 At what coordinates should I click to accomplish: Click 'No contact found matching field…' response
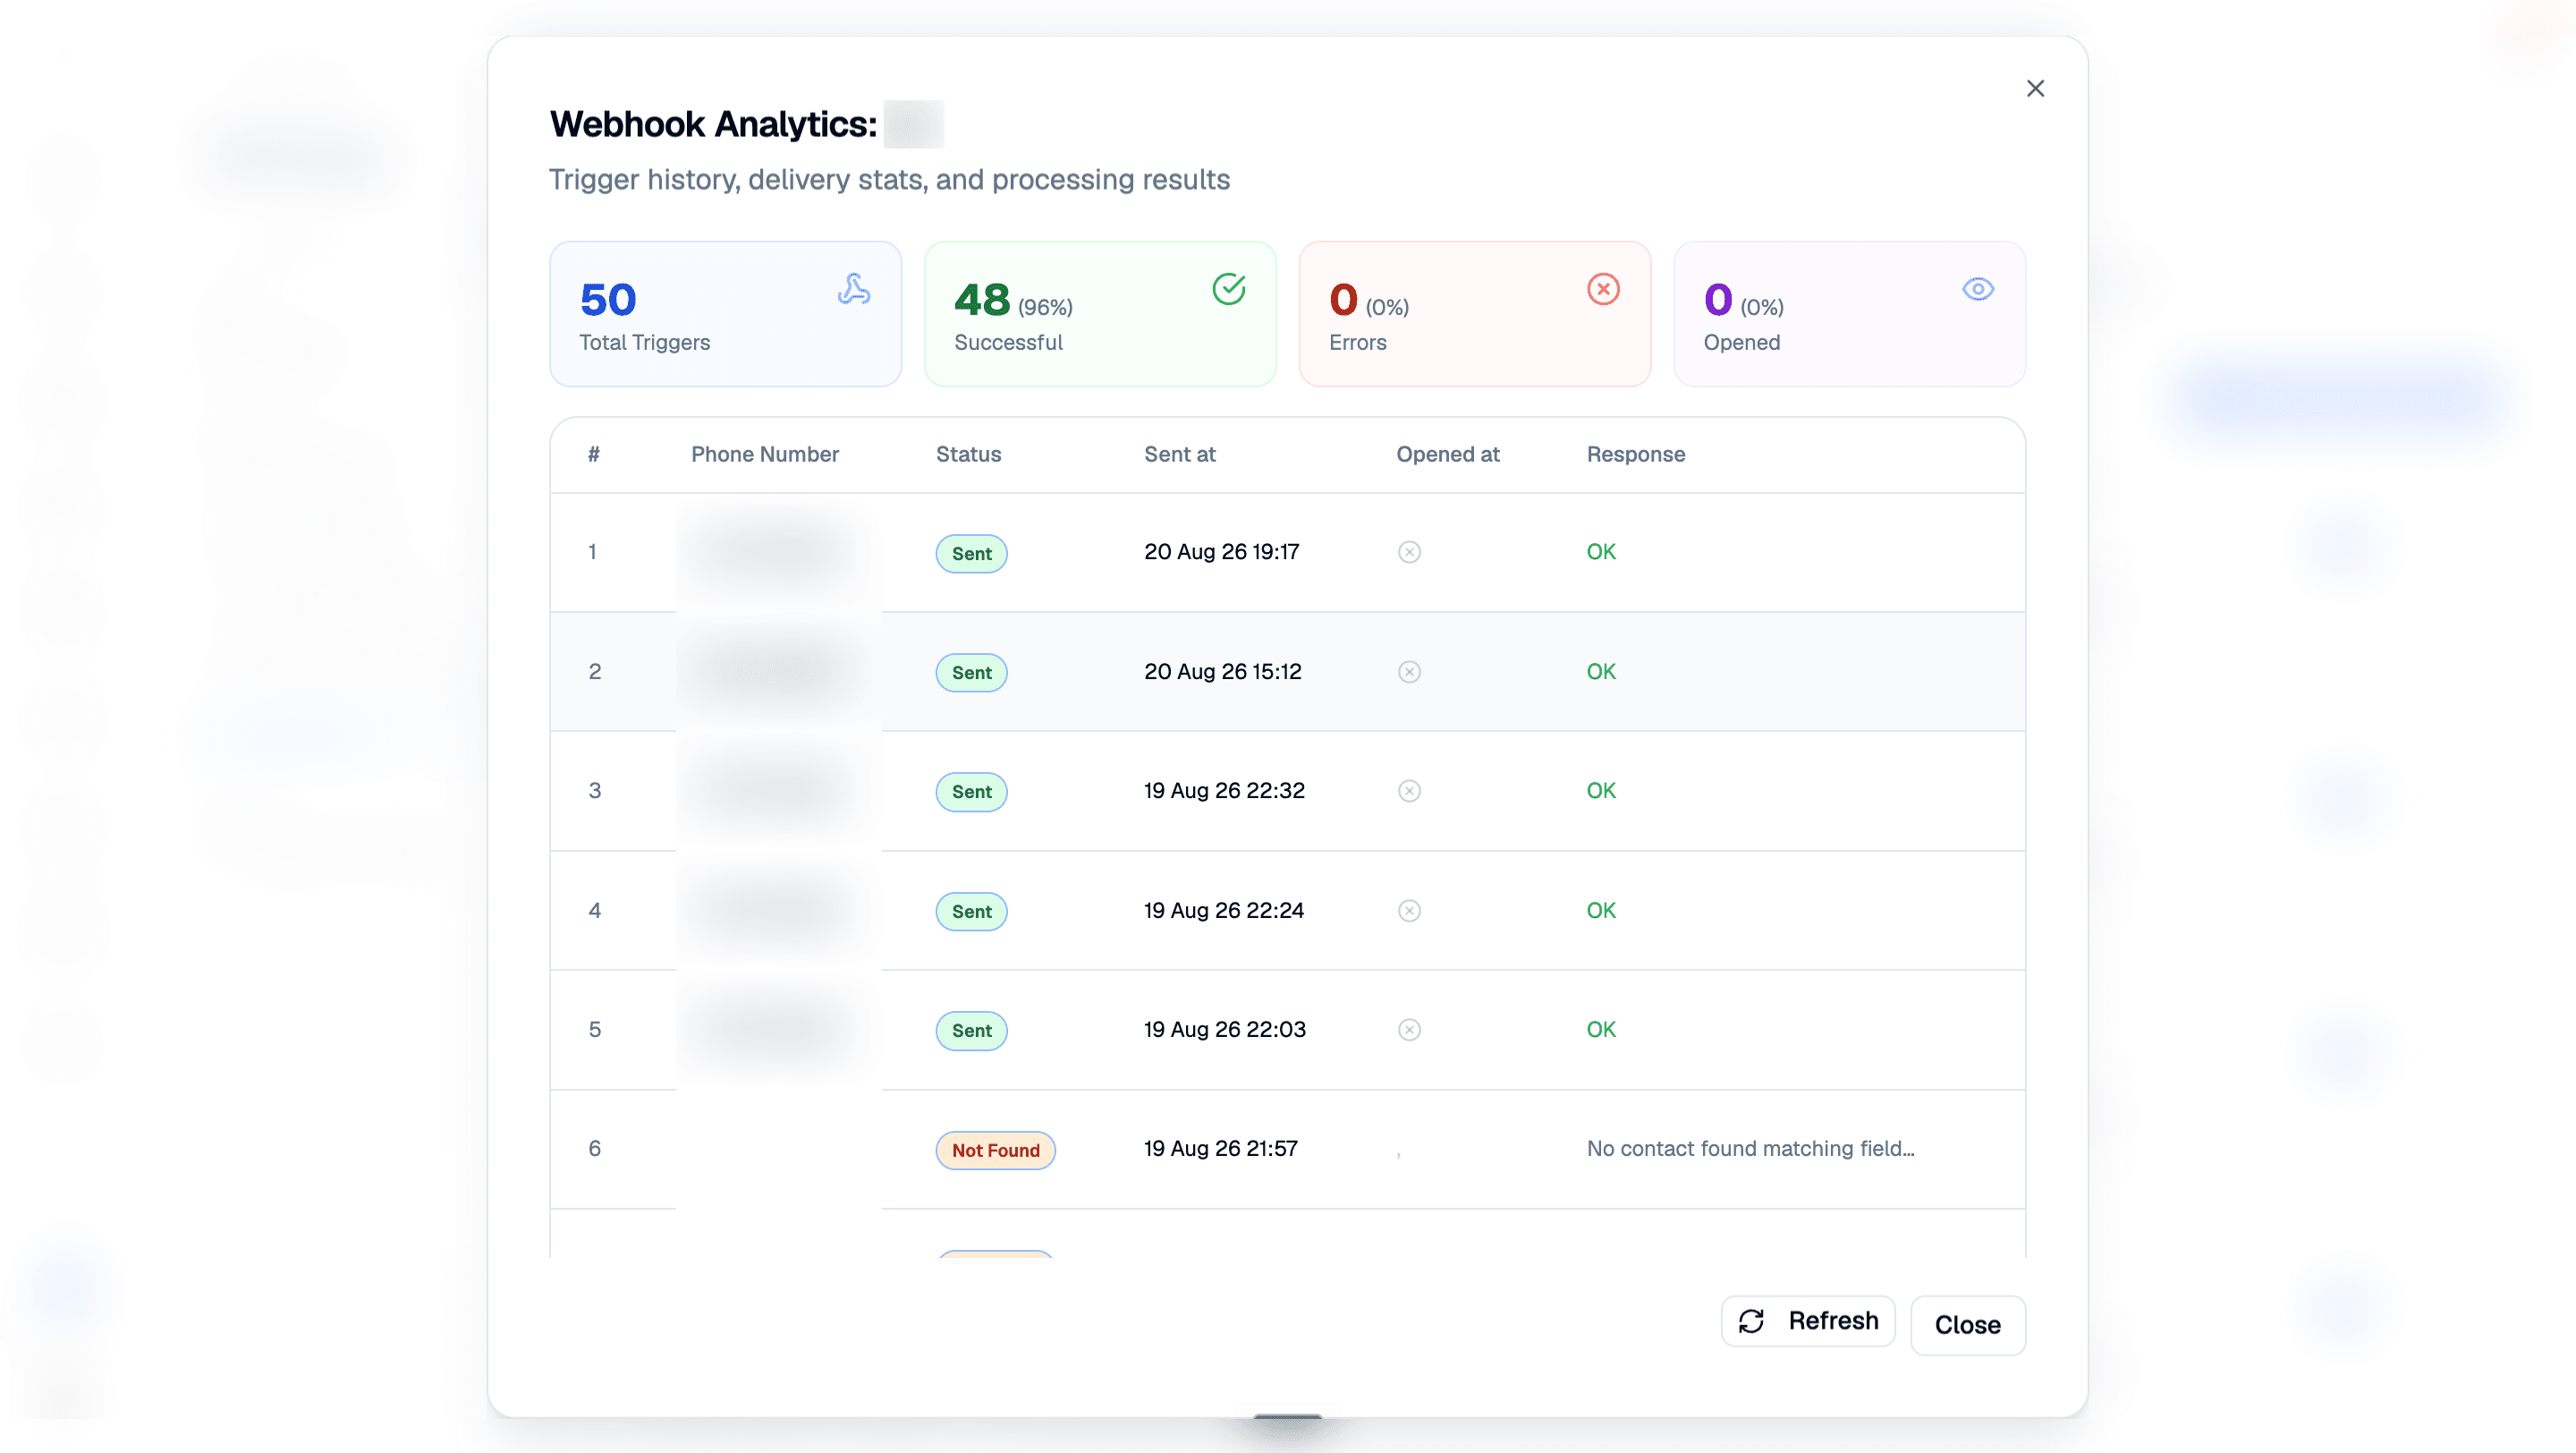[1750, 1149]
